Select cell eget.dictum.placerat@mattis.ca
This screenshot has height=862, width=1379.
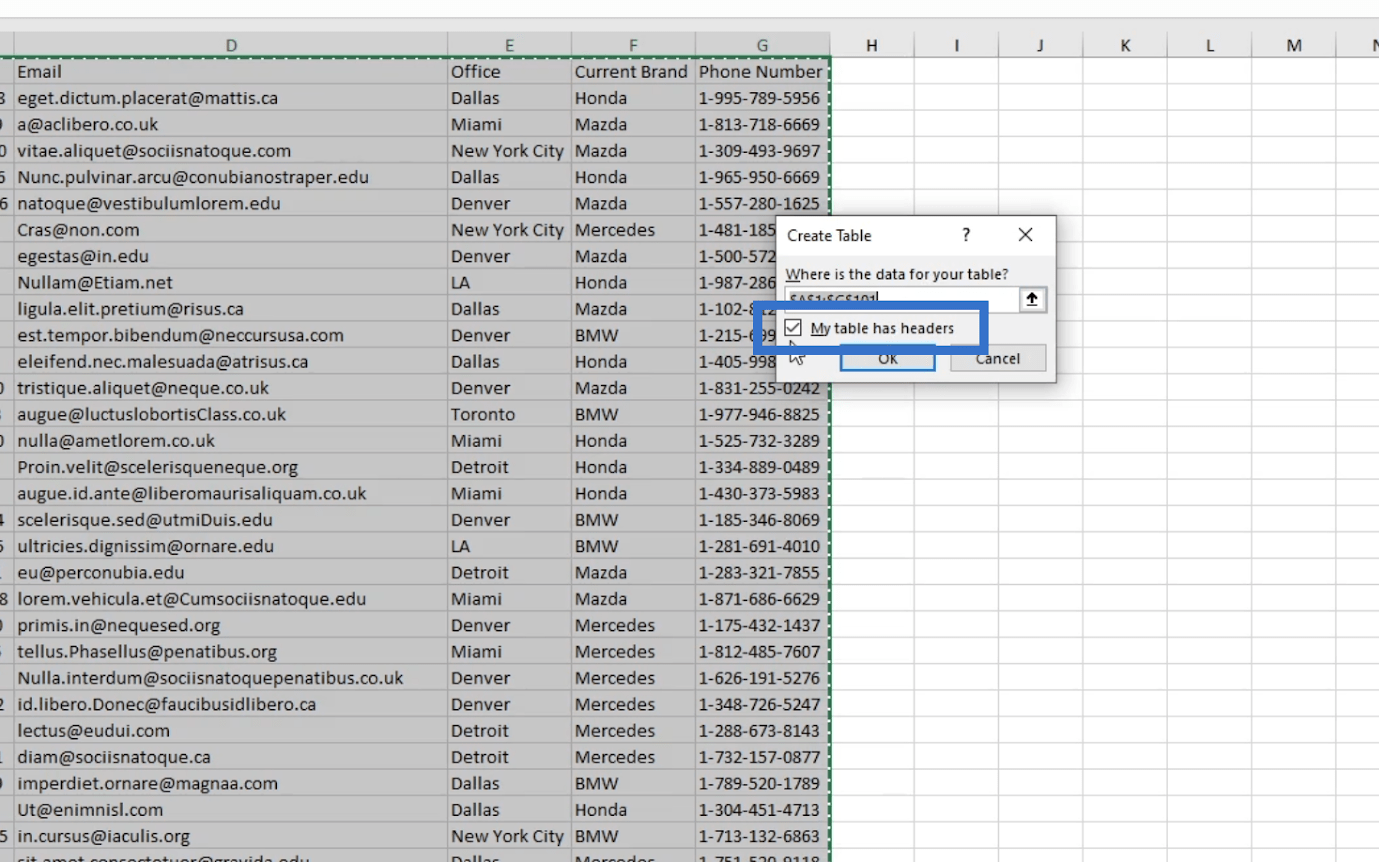point(231,98)
